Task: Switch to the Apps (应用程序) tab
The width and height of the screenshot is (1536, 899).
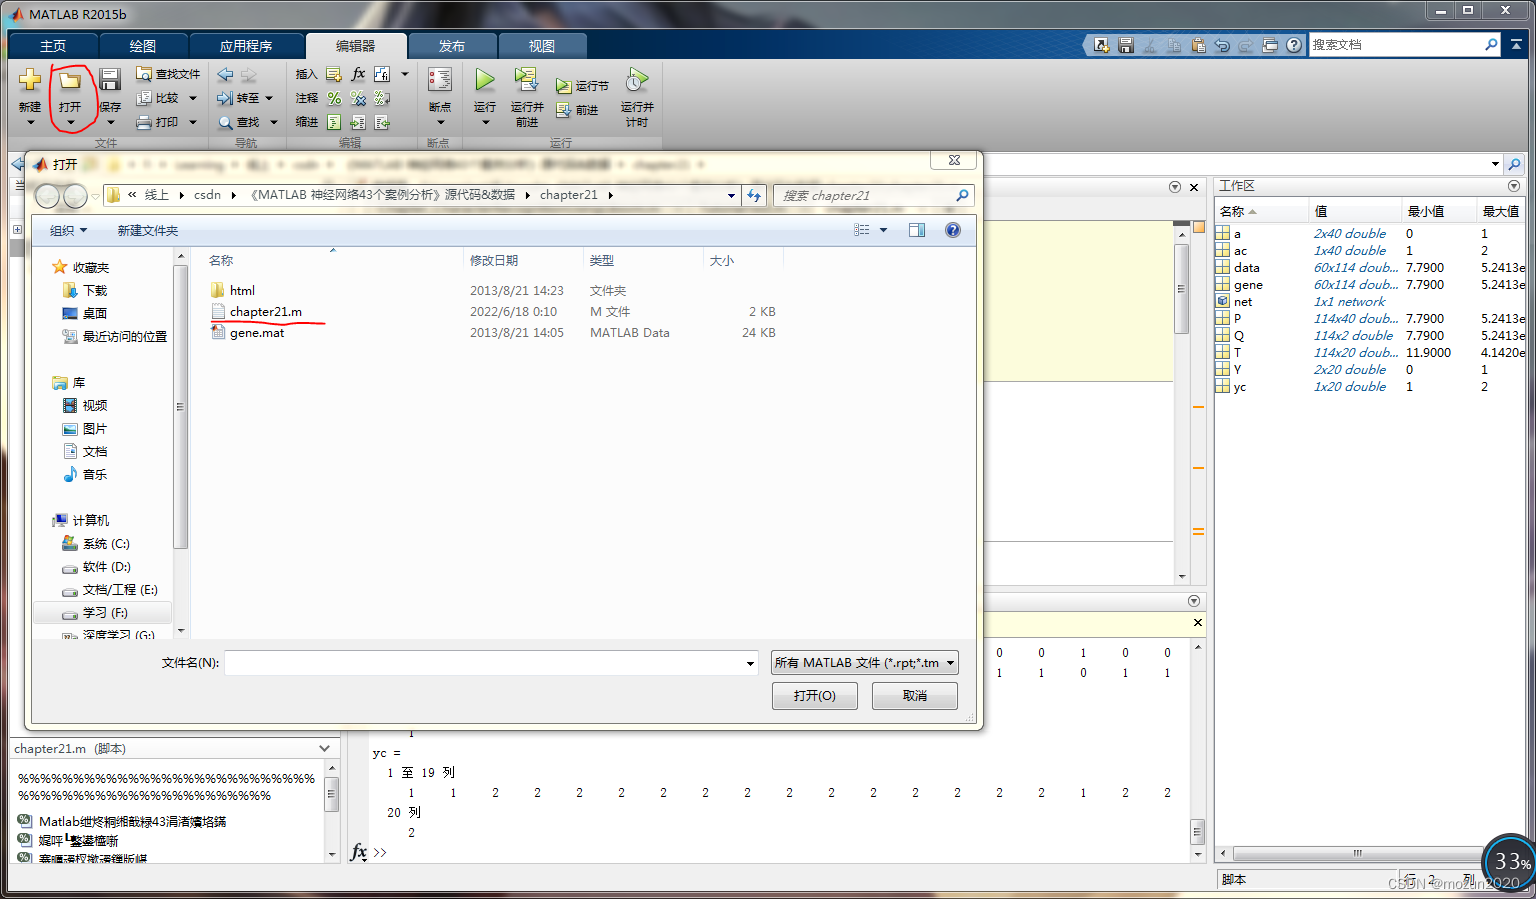Action: click(x=246, y=46)
